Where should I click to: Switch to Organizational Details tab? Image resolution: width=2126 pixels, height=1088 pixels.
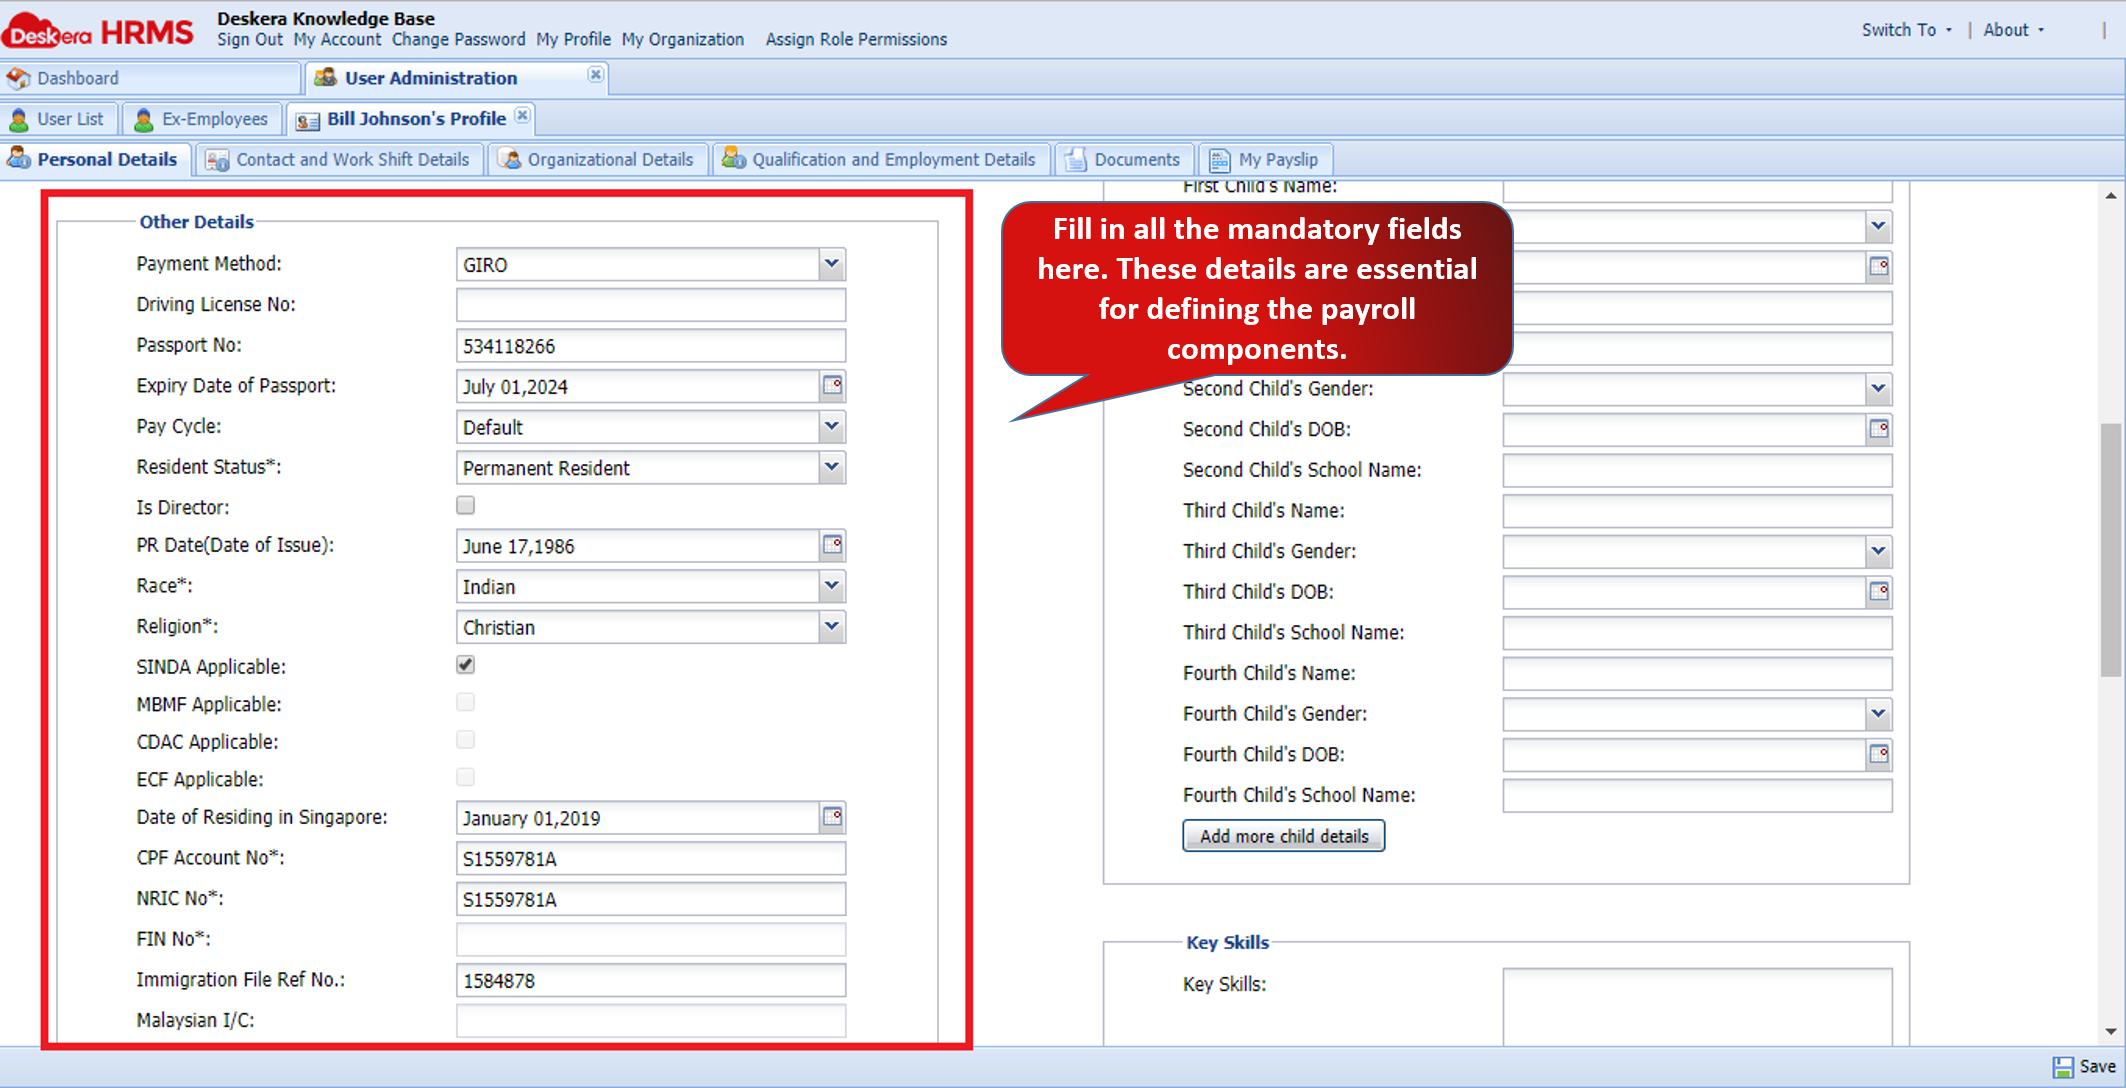(598, 160)
